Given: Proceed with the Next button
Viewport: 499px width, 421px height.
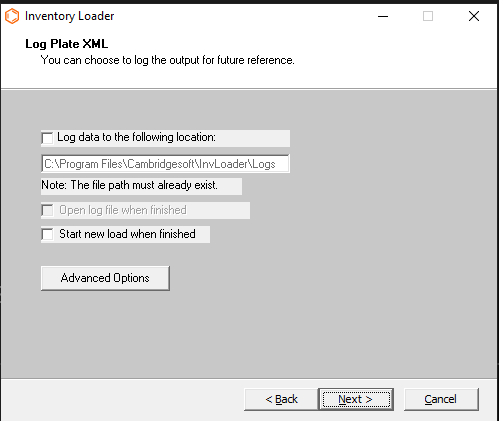Looking at the screenshot, I should tap(356, 399).
